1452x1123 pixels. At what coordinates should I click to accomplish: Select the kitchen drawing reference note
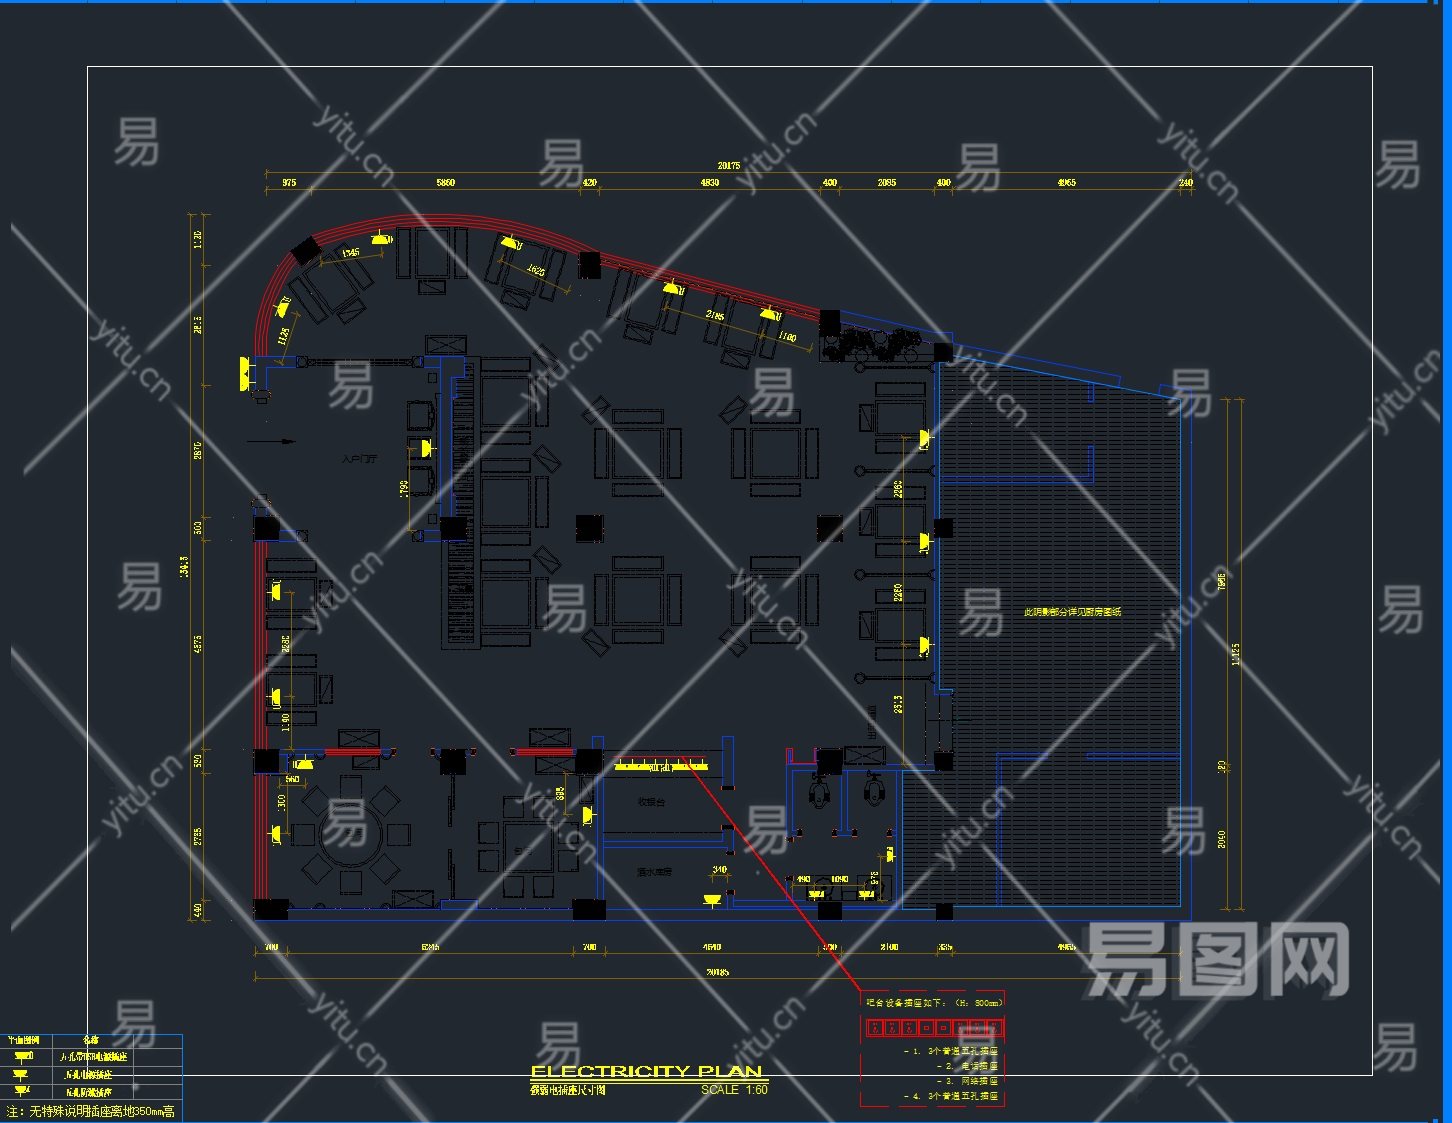(1073, 612)
